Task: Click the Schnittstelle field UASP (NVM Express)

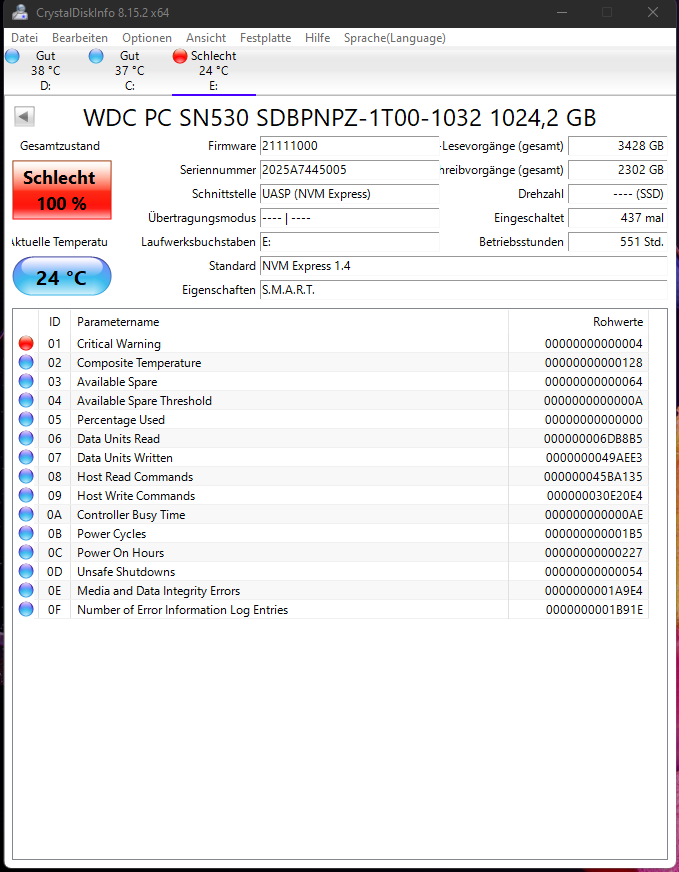Action: 350,194
